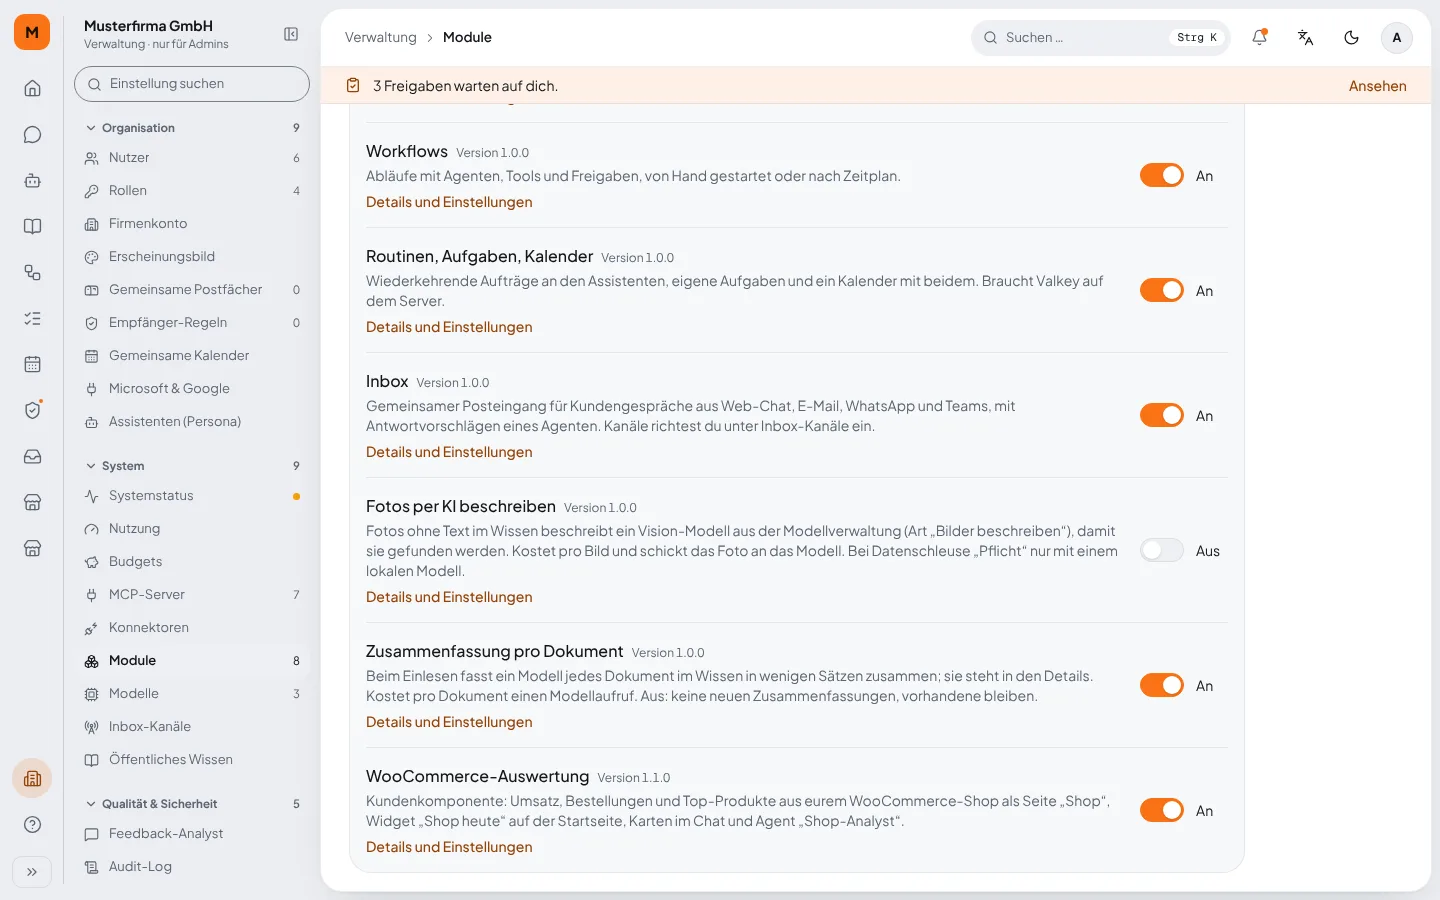
Task: Expand the left rail with double chevron
Action: click(x=32, y=872)
